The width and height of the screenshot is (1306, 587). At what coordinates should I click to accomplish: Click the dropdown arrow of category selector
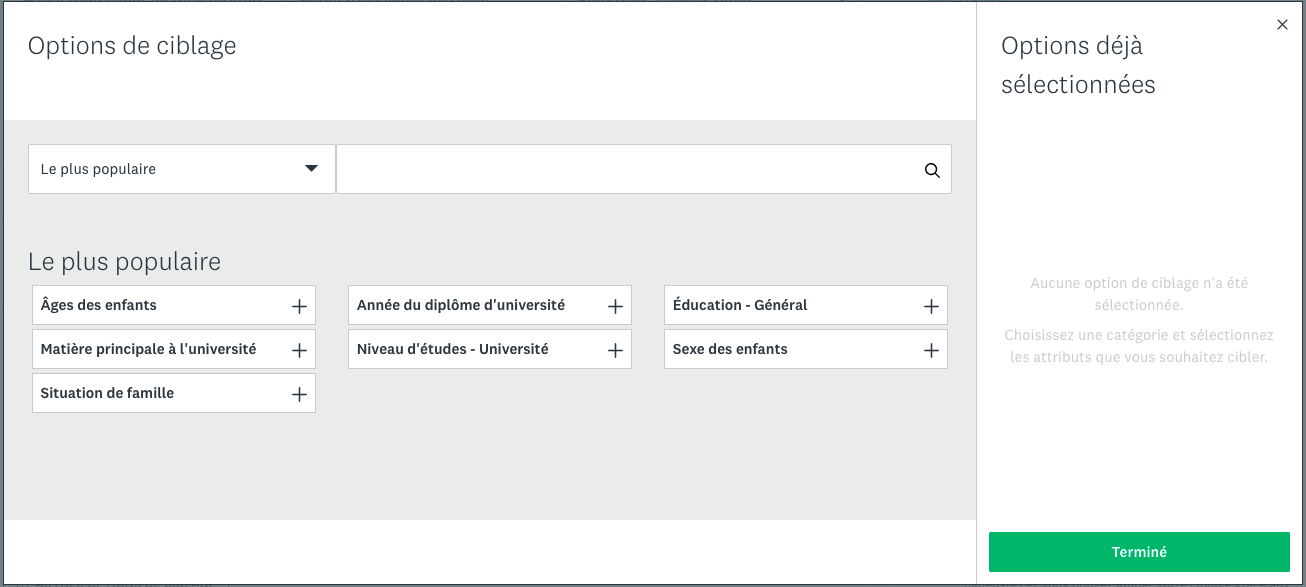[x=311, y=169]
